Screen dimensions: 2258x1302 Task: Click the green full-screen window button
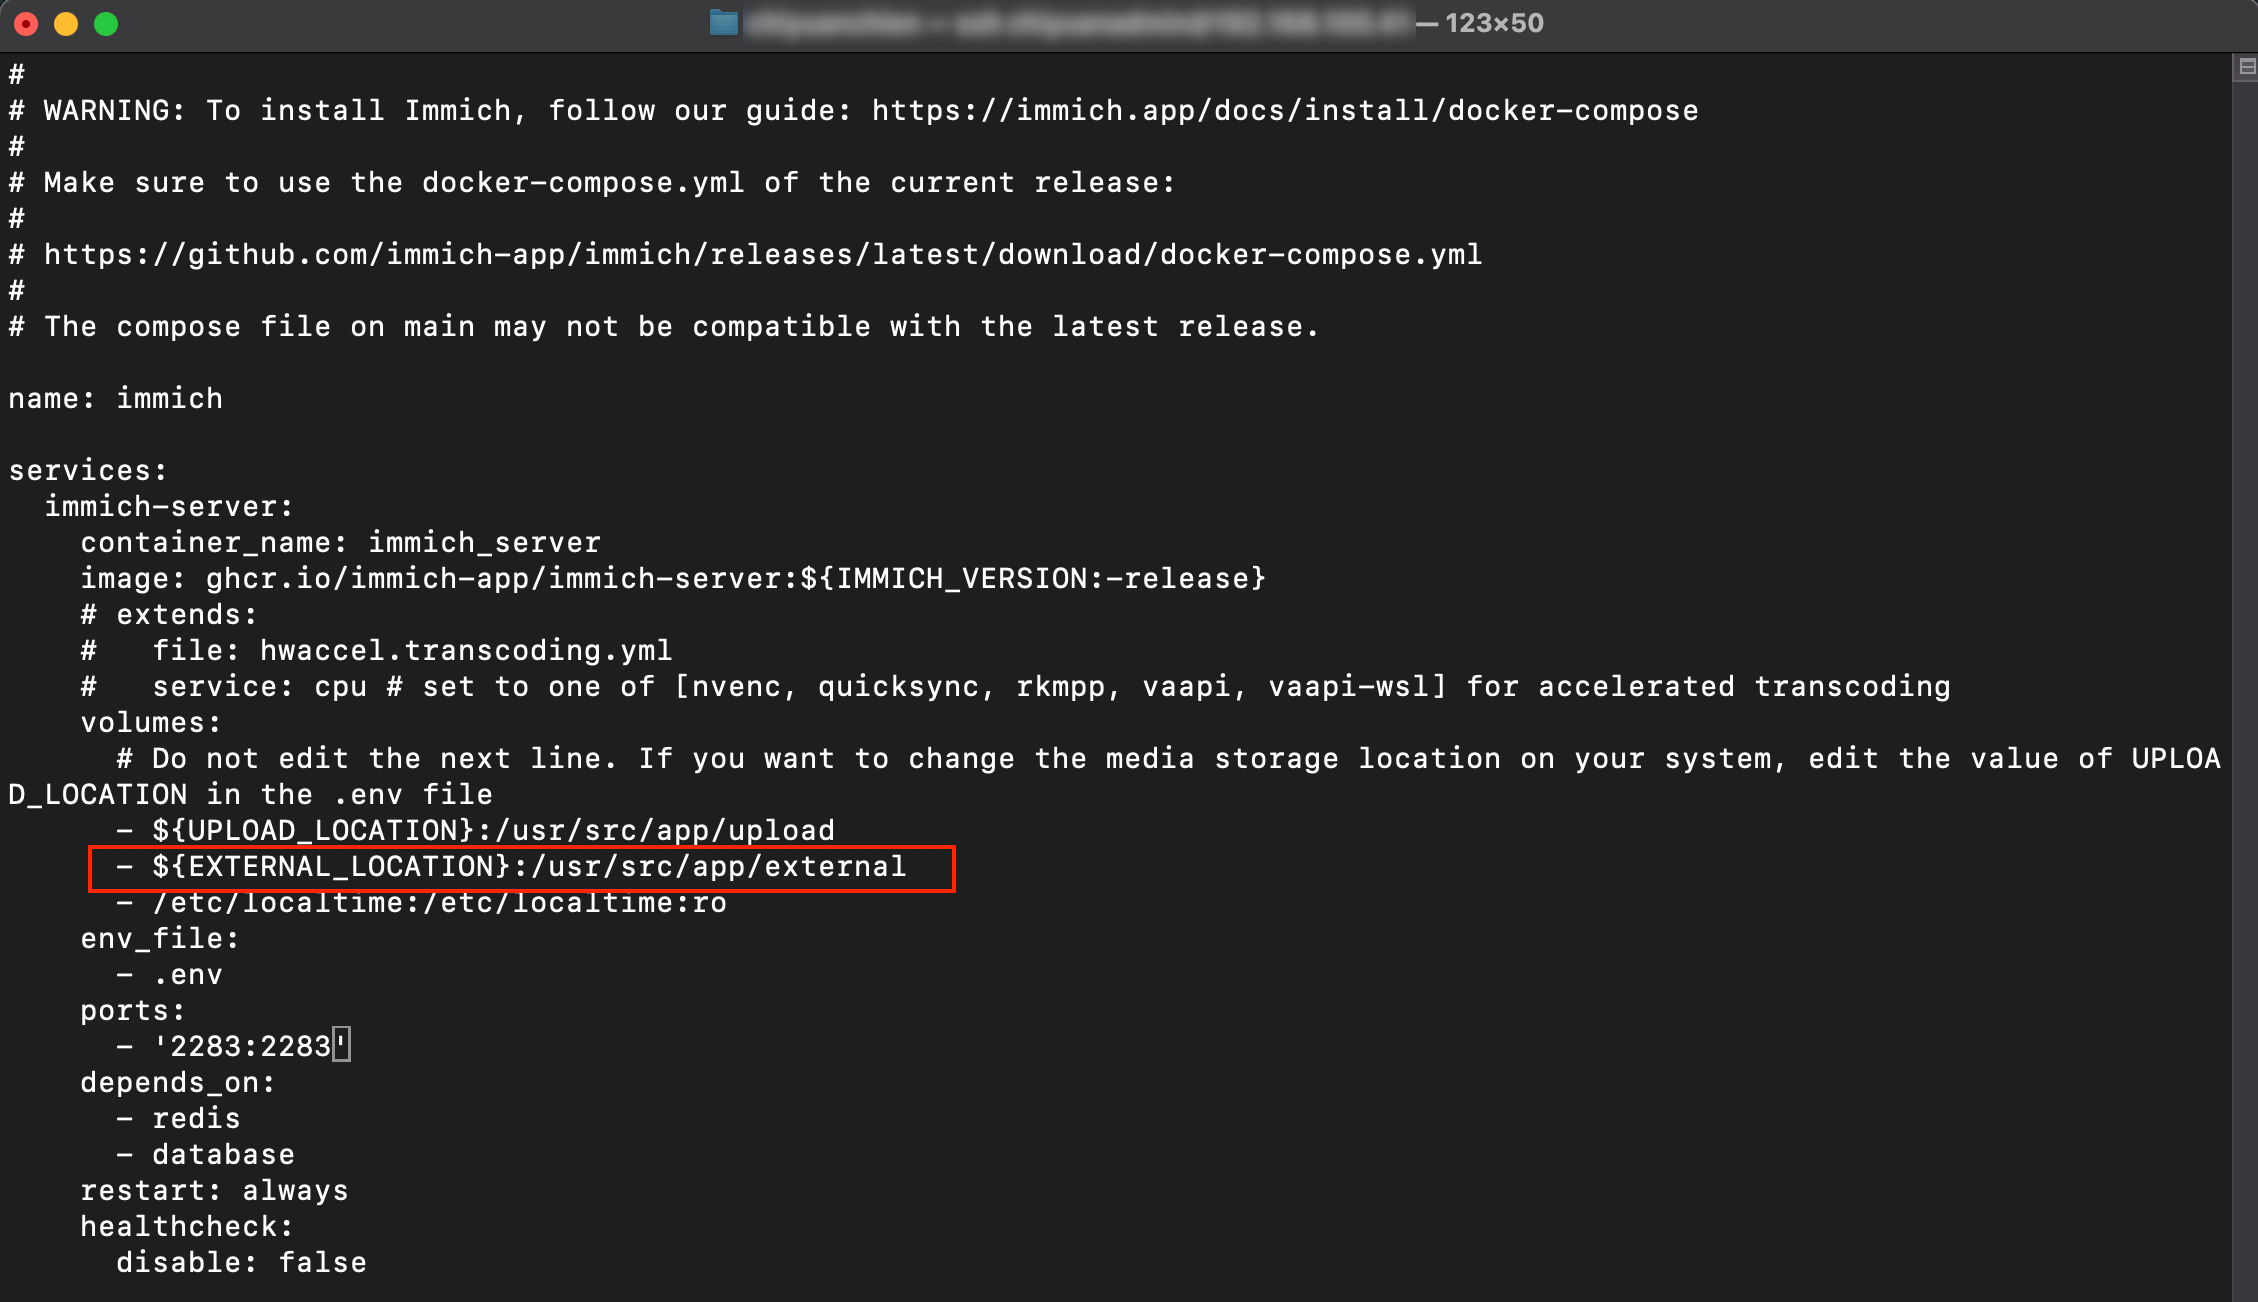click(106, 24)
